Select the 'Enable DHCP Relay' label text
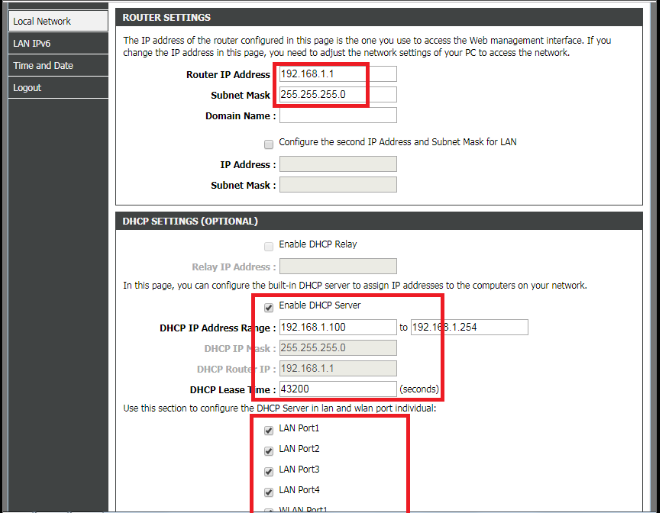Image resolution: width=660 pixels, height=513 pixels. 318,245
